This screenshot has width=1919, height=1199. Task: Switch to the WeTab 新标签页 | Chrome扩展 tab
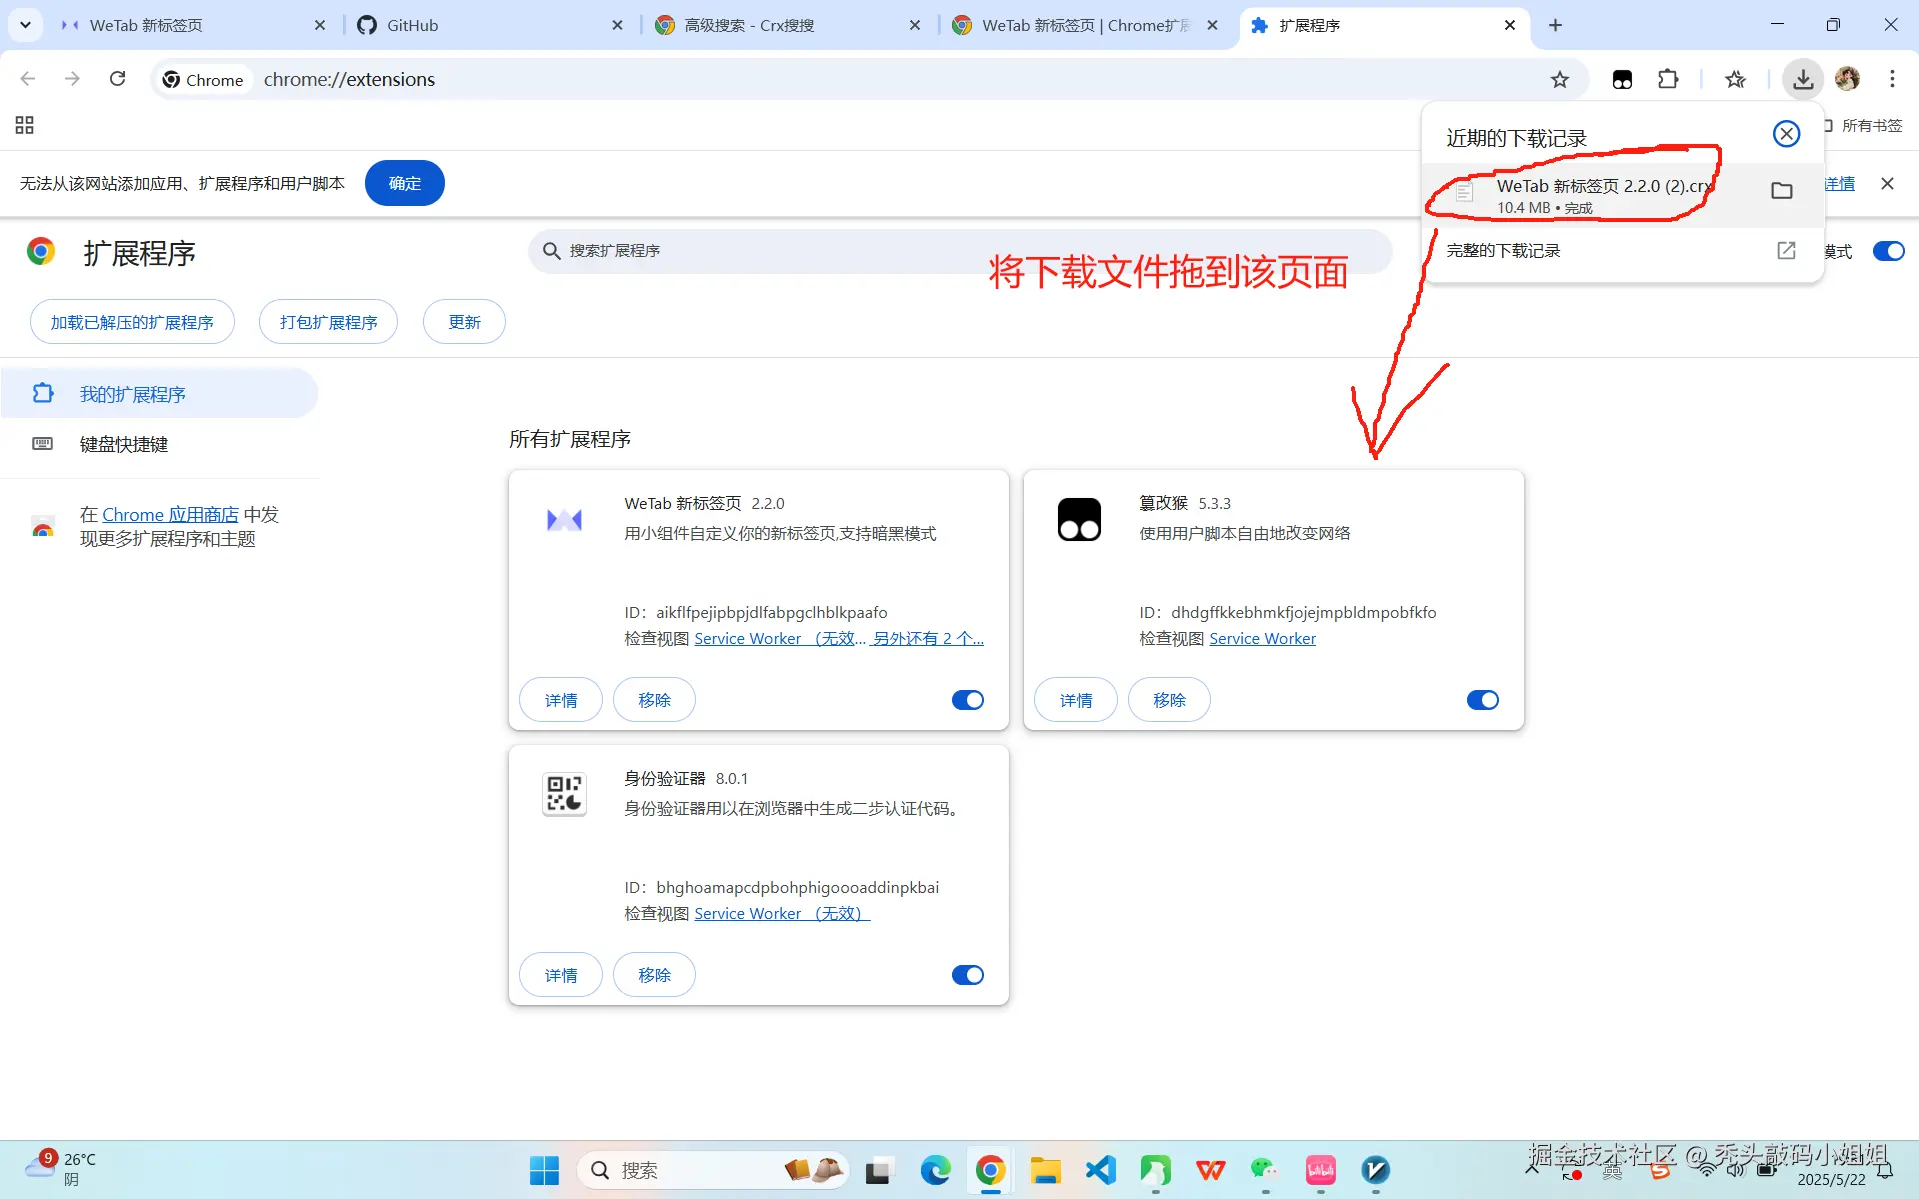[1085, 25]
